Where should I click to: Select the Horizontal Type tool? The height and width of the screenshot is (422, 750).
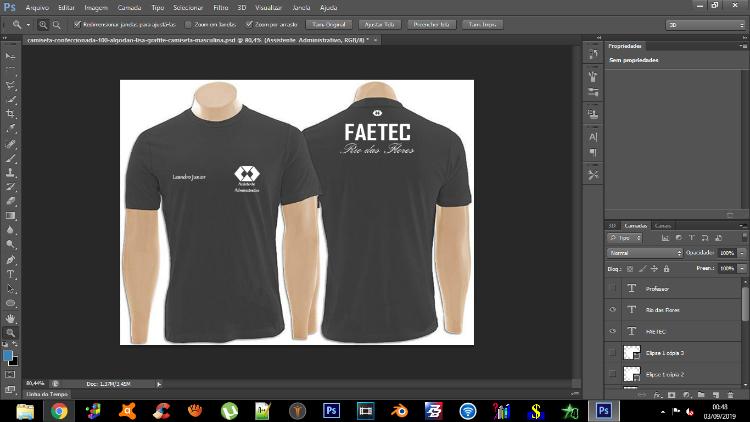11,274
